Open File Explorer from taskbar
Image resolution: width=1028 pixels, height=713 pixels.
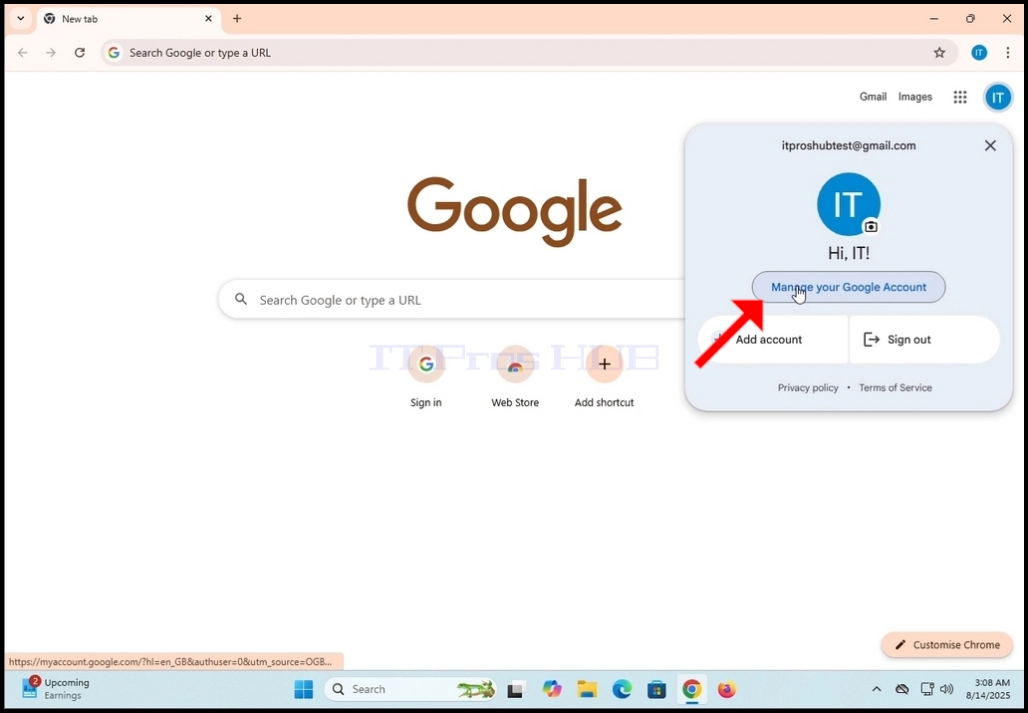[587, 689]
